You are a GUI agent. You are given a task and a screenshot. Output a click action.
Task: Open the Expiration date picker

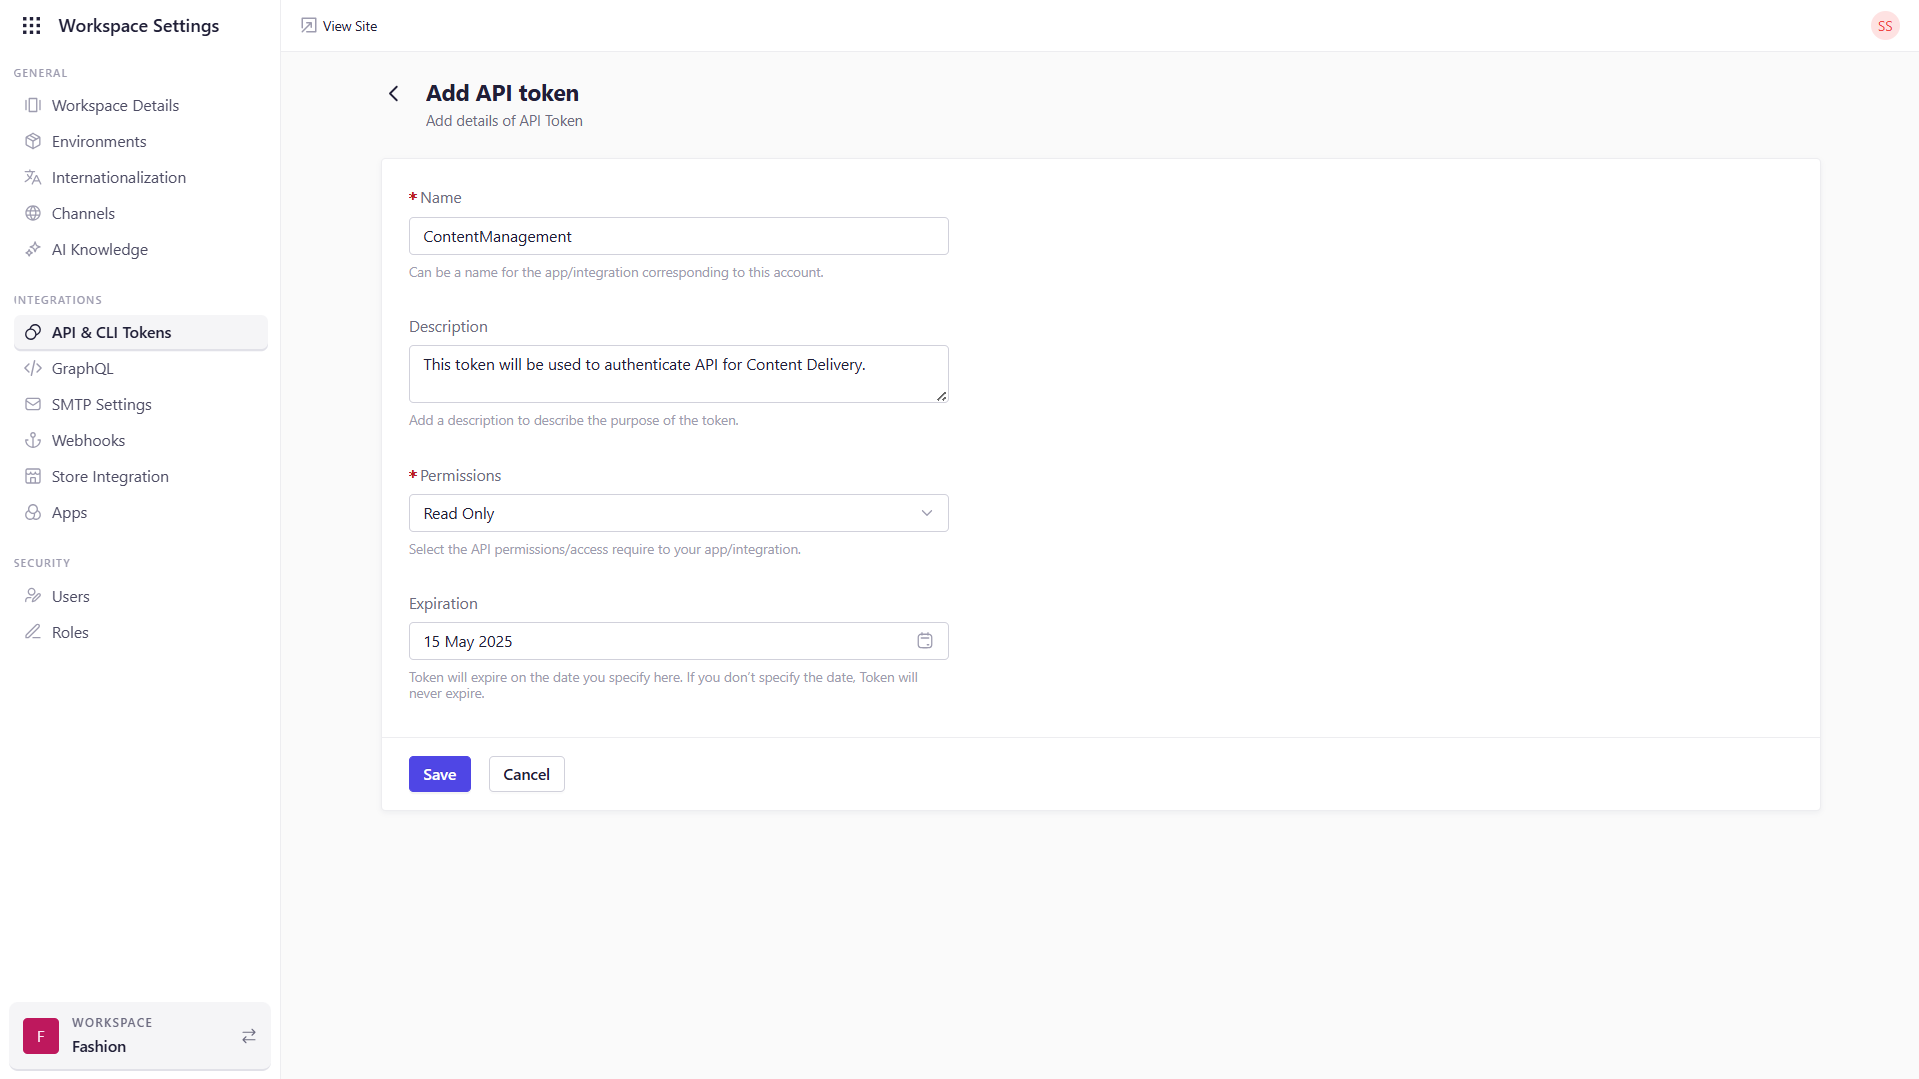[x=678, y=640]
